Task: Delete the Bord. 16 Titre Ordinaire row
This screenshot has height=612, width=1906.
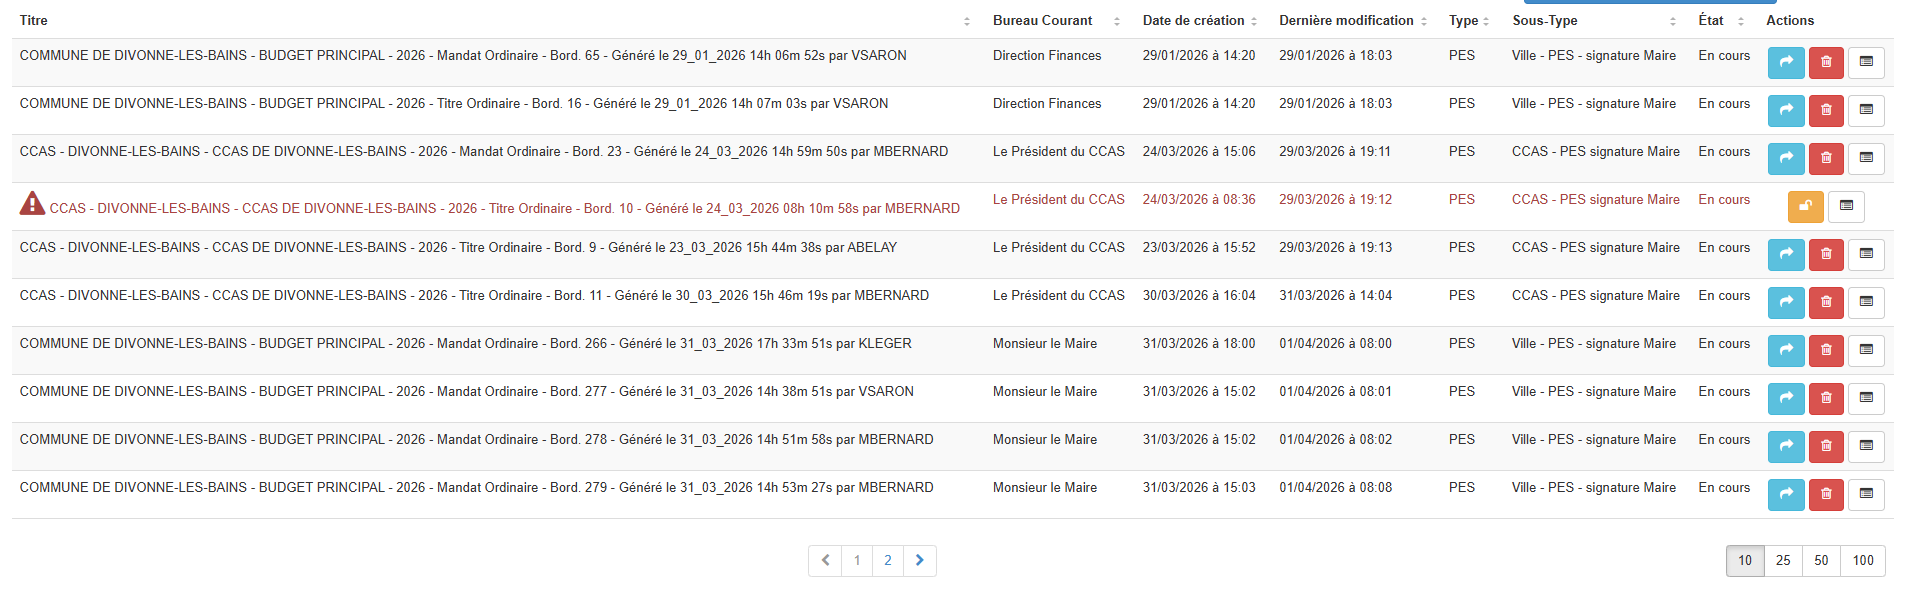Action: coord(1826,111)
